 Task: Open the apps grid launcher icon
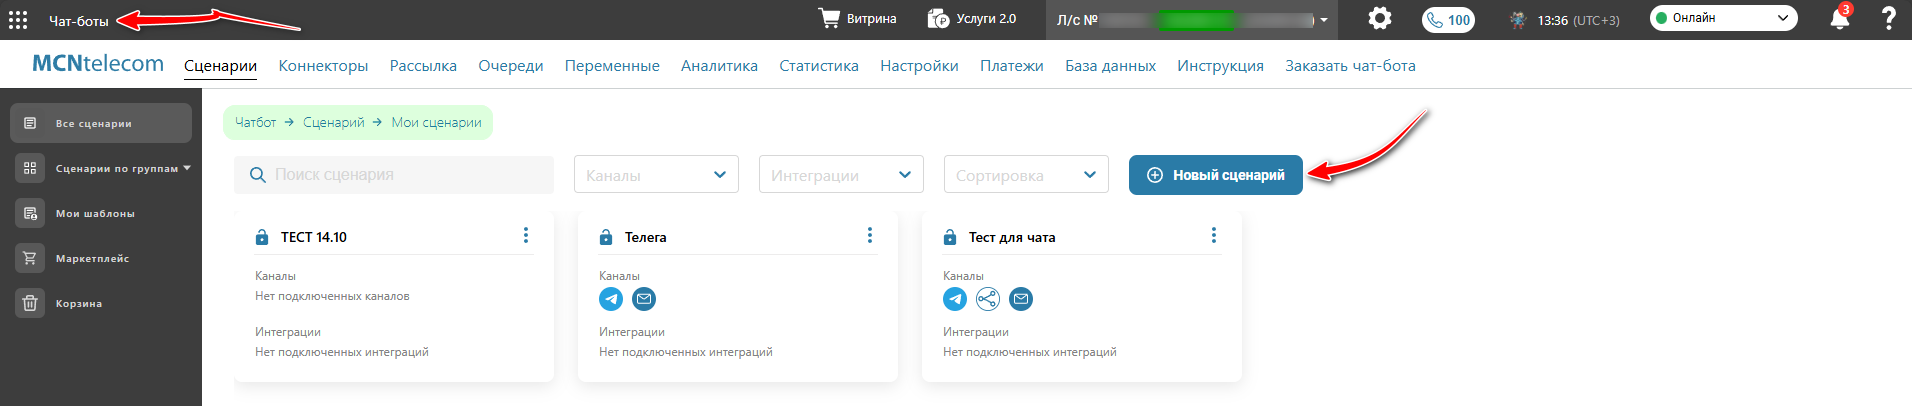(18, 20)
